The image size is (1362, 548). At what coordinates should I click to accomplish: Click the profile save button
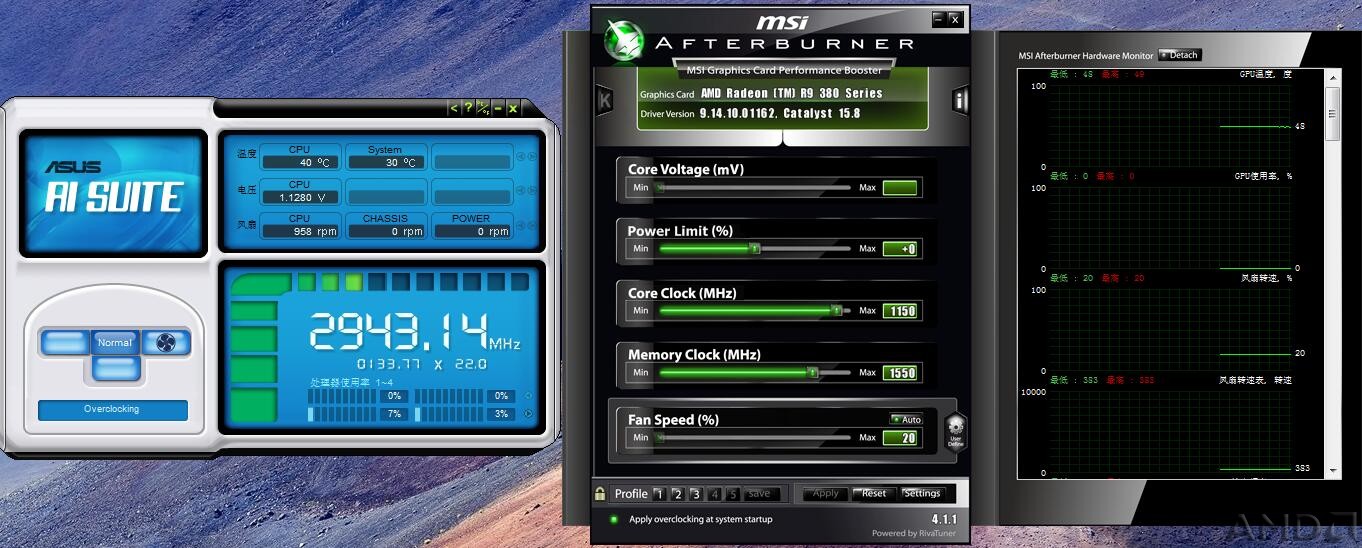coord(761,494)
